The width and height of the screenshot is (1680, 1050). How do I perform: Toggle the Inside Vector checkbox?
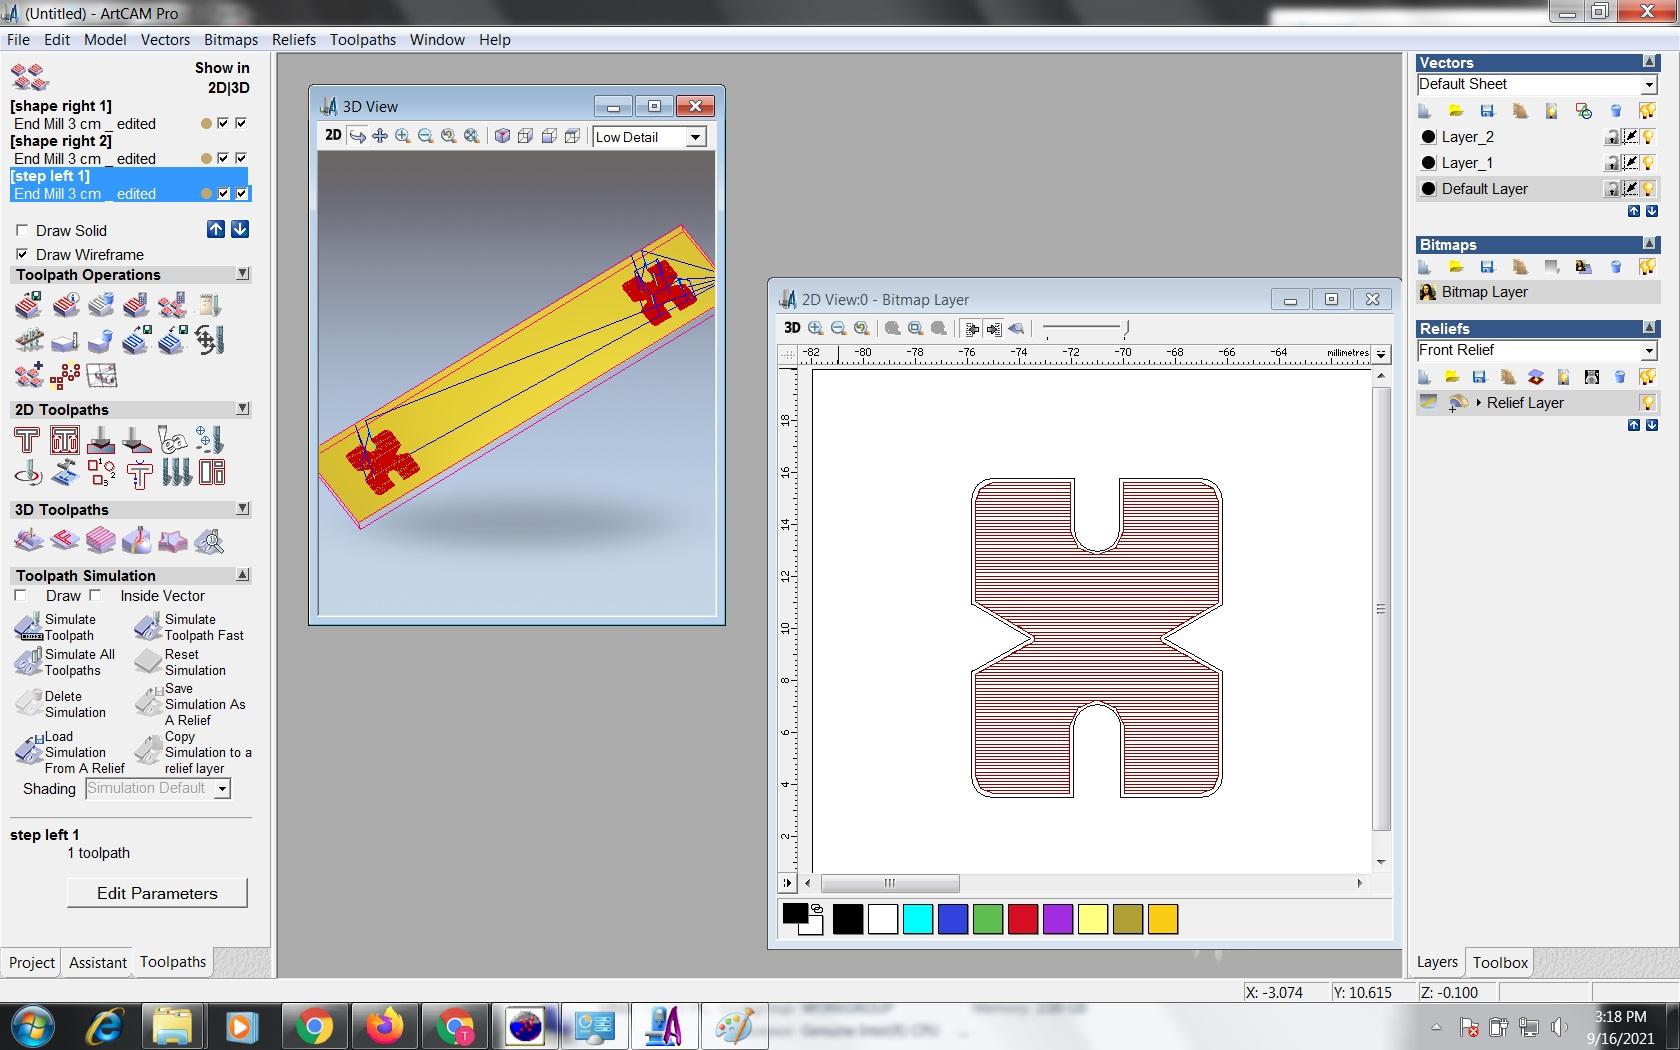(x=96, y=595)
